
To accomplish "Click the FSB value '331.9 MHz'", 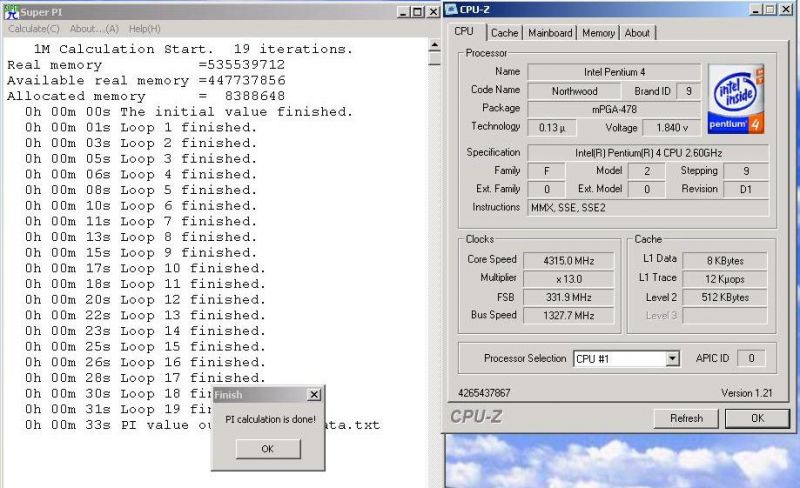I will [568, 298].
